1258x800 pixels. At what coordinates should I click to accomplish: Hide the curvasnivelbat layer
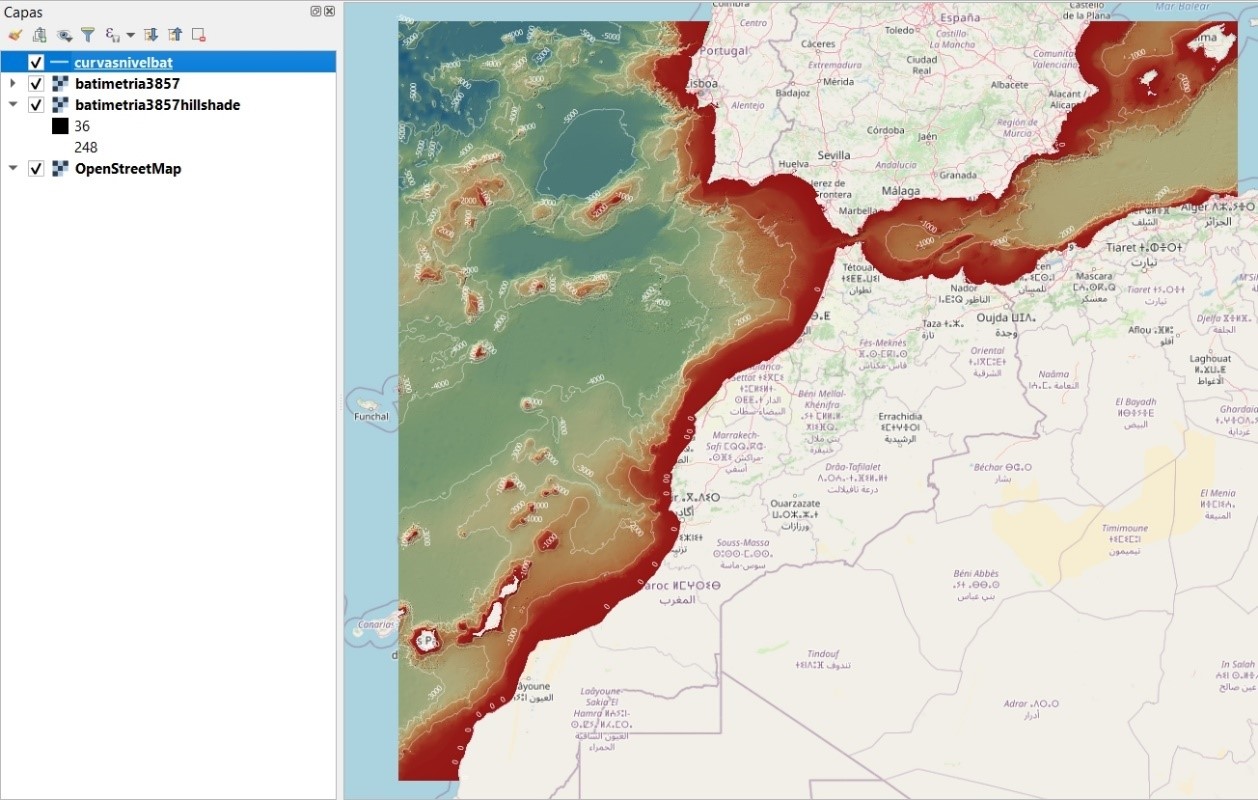(36, 62)
